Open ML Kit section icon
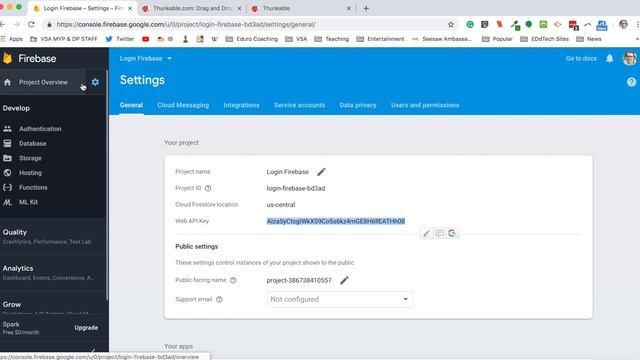 pos(7,202)
